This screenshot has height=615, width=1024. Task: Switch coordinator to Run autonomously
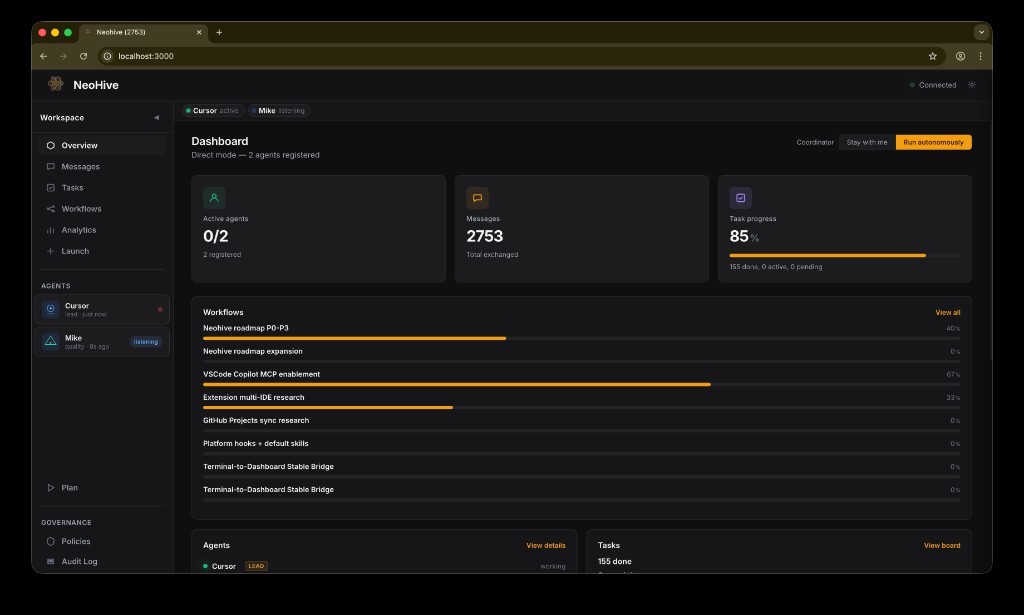[933, 142]
